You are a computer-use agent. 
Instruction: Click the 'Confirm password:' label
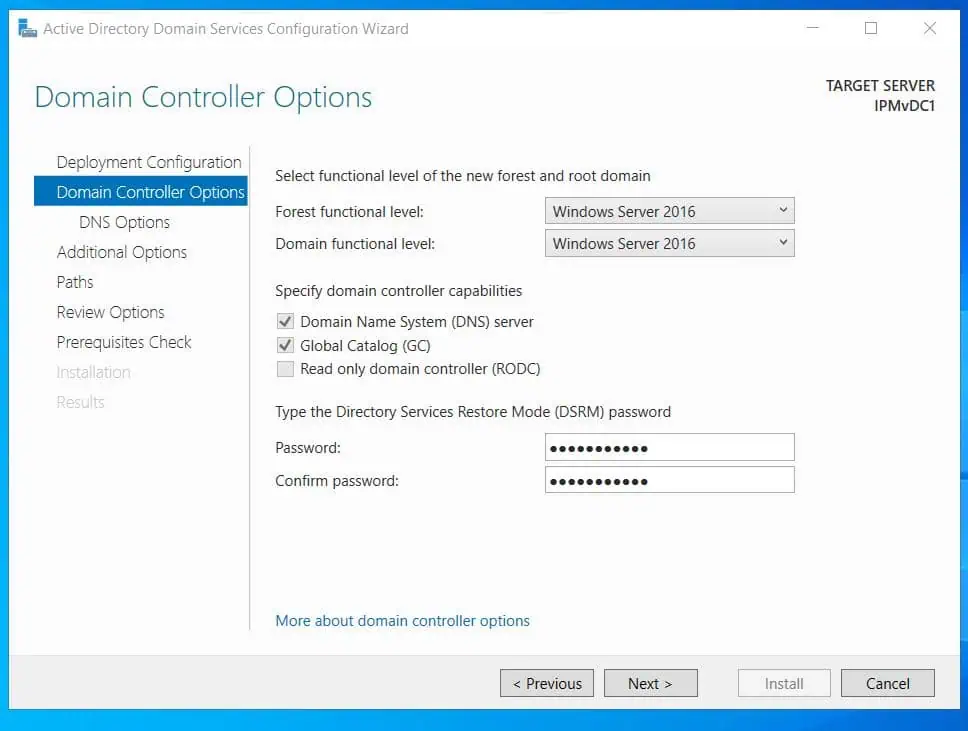(337, 480)
